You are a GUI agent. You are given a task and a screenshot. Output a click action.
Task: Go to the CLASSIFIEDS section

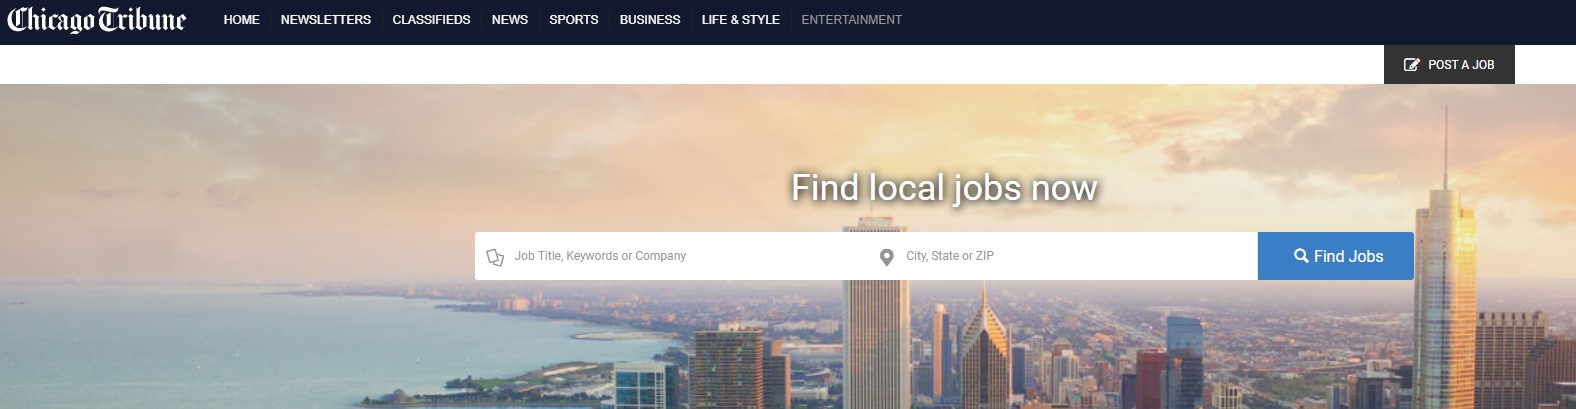click(x=431, y=20)
